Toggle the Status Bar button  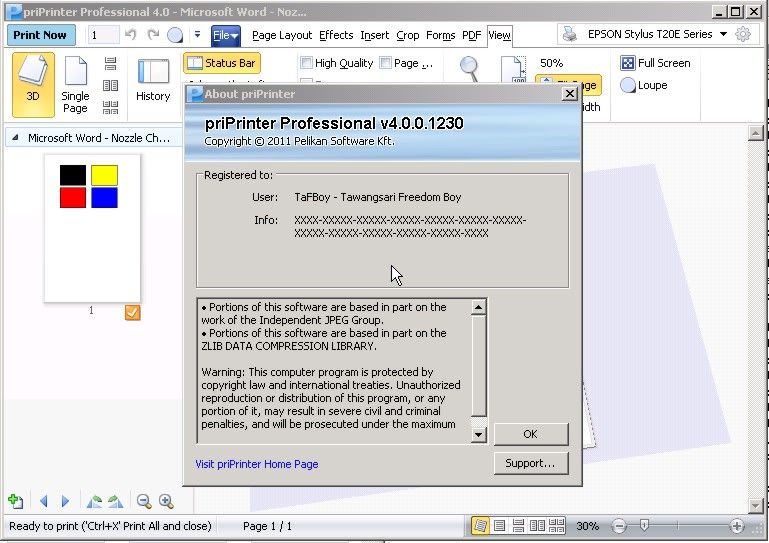pos(222,63)
